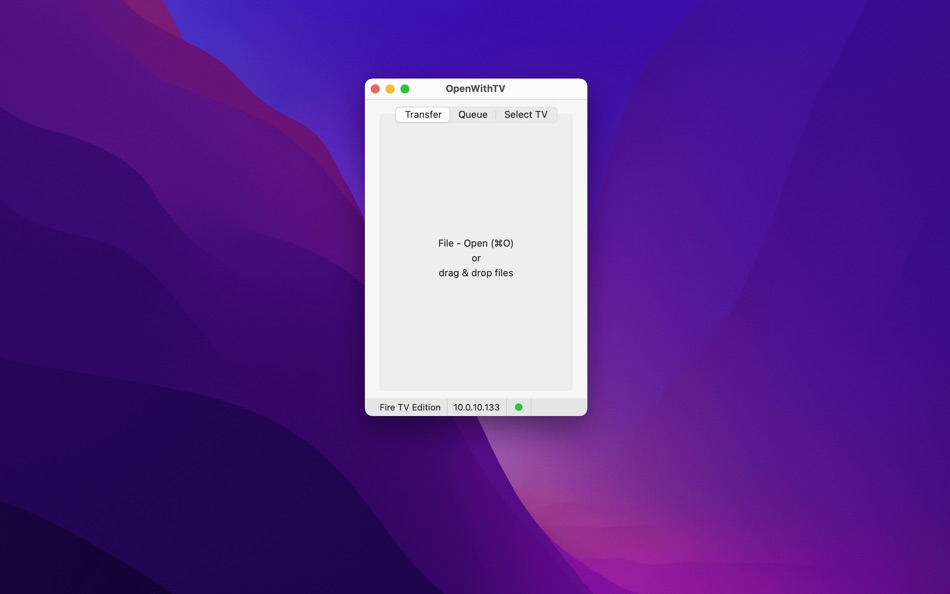The image size is (950, 594).
Task: Open the Select TV tab
Action: (x=526, y=114)
